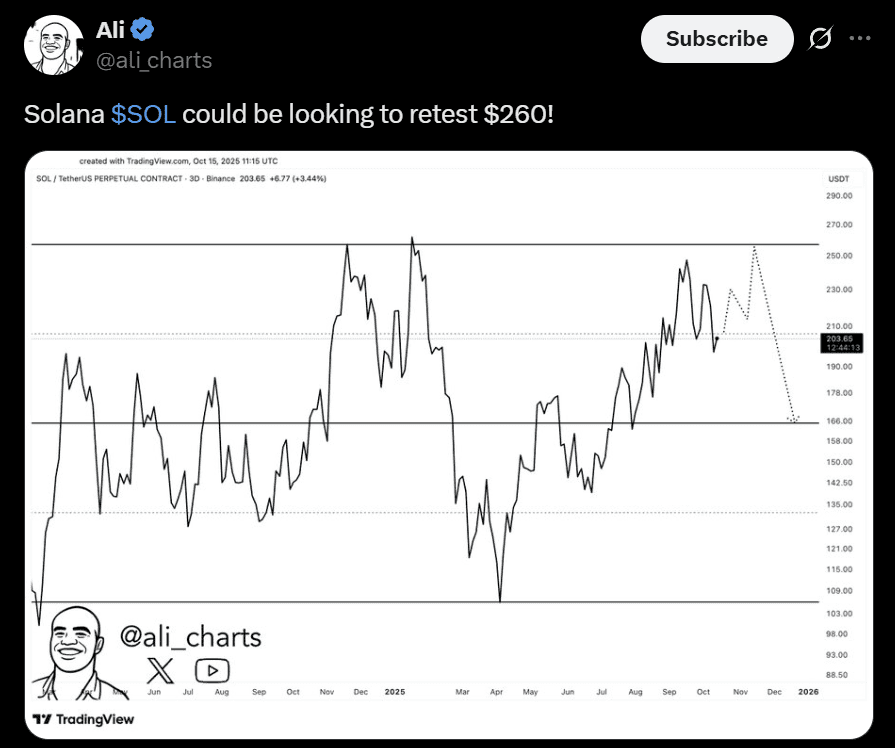Open the $SOL cashtag link
Image resolution: width=895 pixels, height=748 pixels.
(x=144, y=114)
